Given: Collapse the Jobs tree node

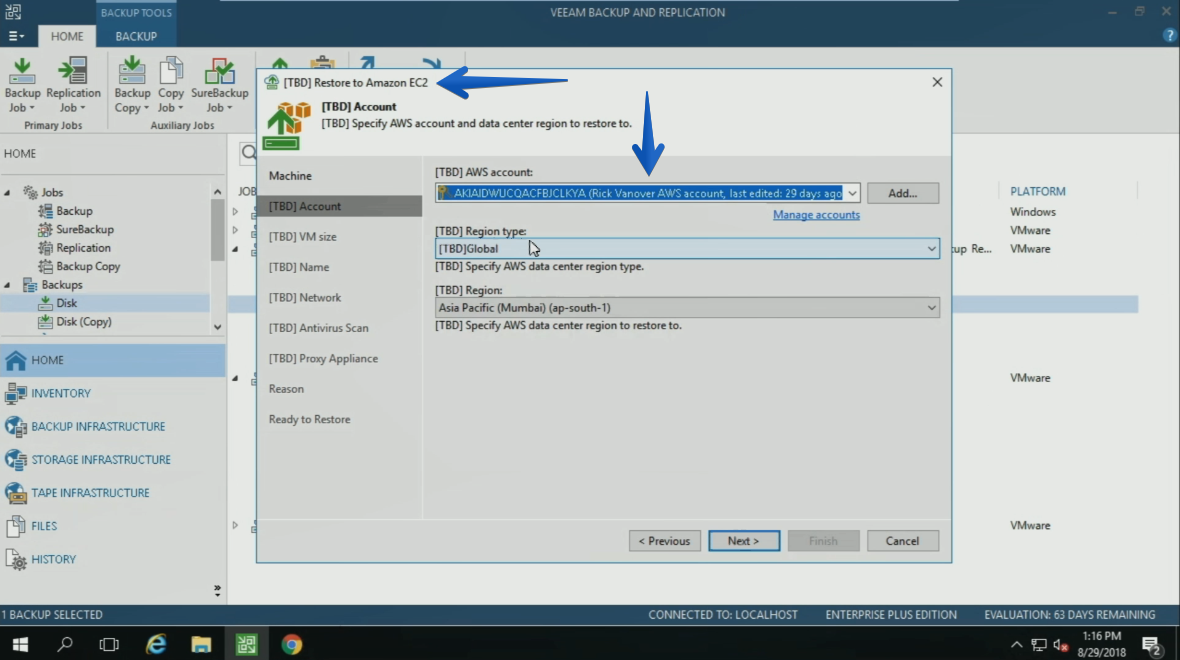Looking at the screenshot, I should pyautogui.click(x=8, y=193).
